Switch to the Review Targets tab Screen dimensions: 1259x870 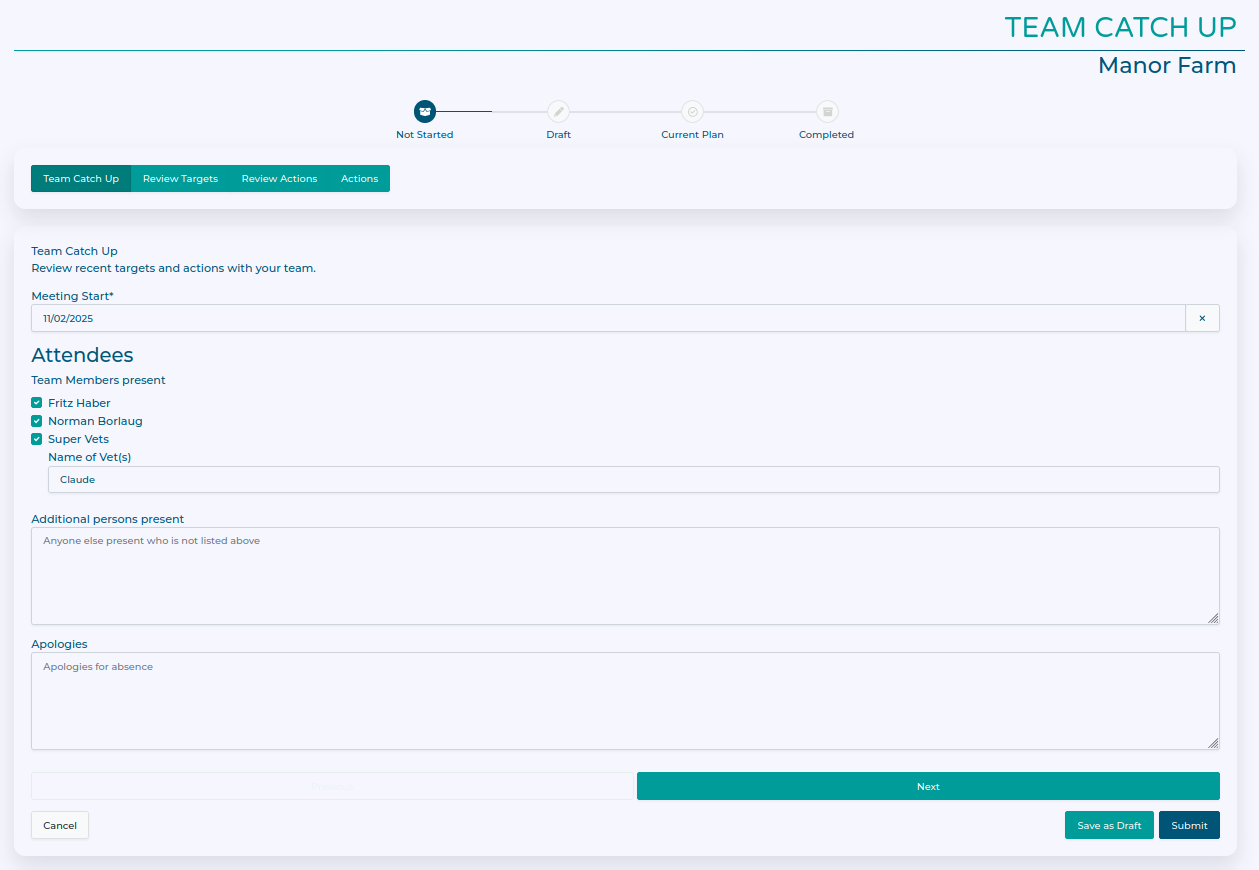(x=180, y=179)
